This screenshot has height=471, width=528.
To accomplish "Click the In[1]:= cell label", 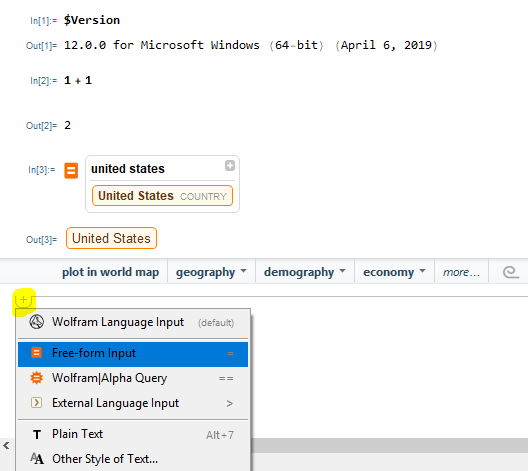I will (43, 21).
